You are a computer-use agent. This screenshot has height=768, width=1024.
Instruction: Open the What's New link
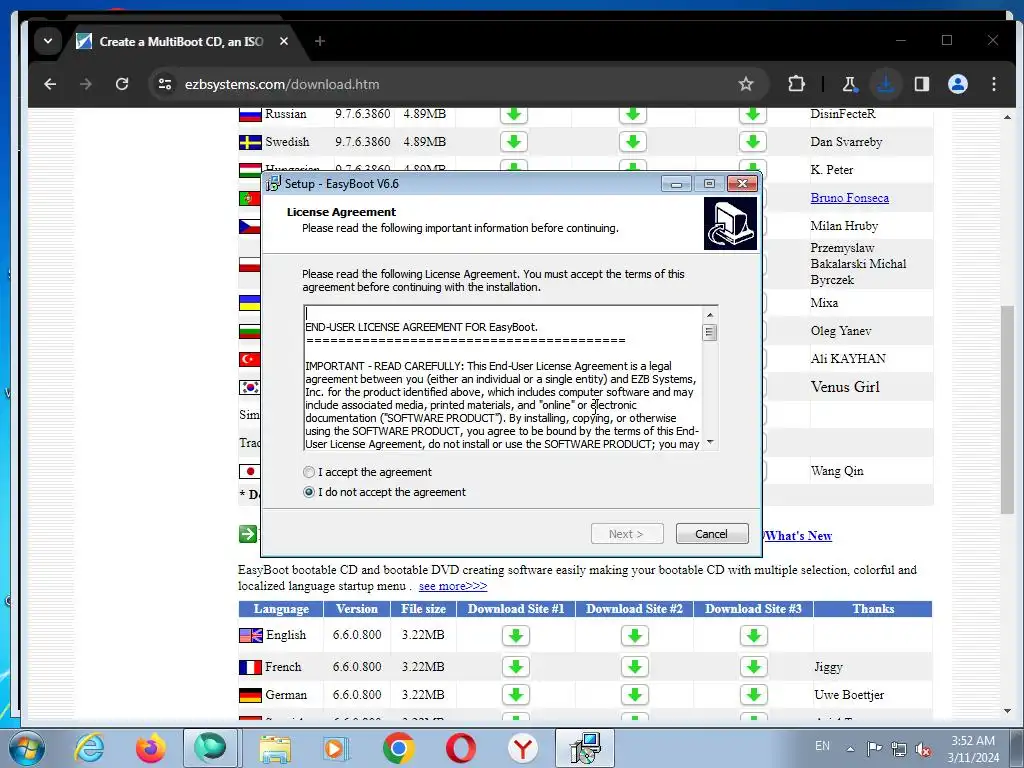click(x=798, y=536)
